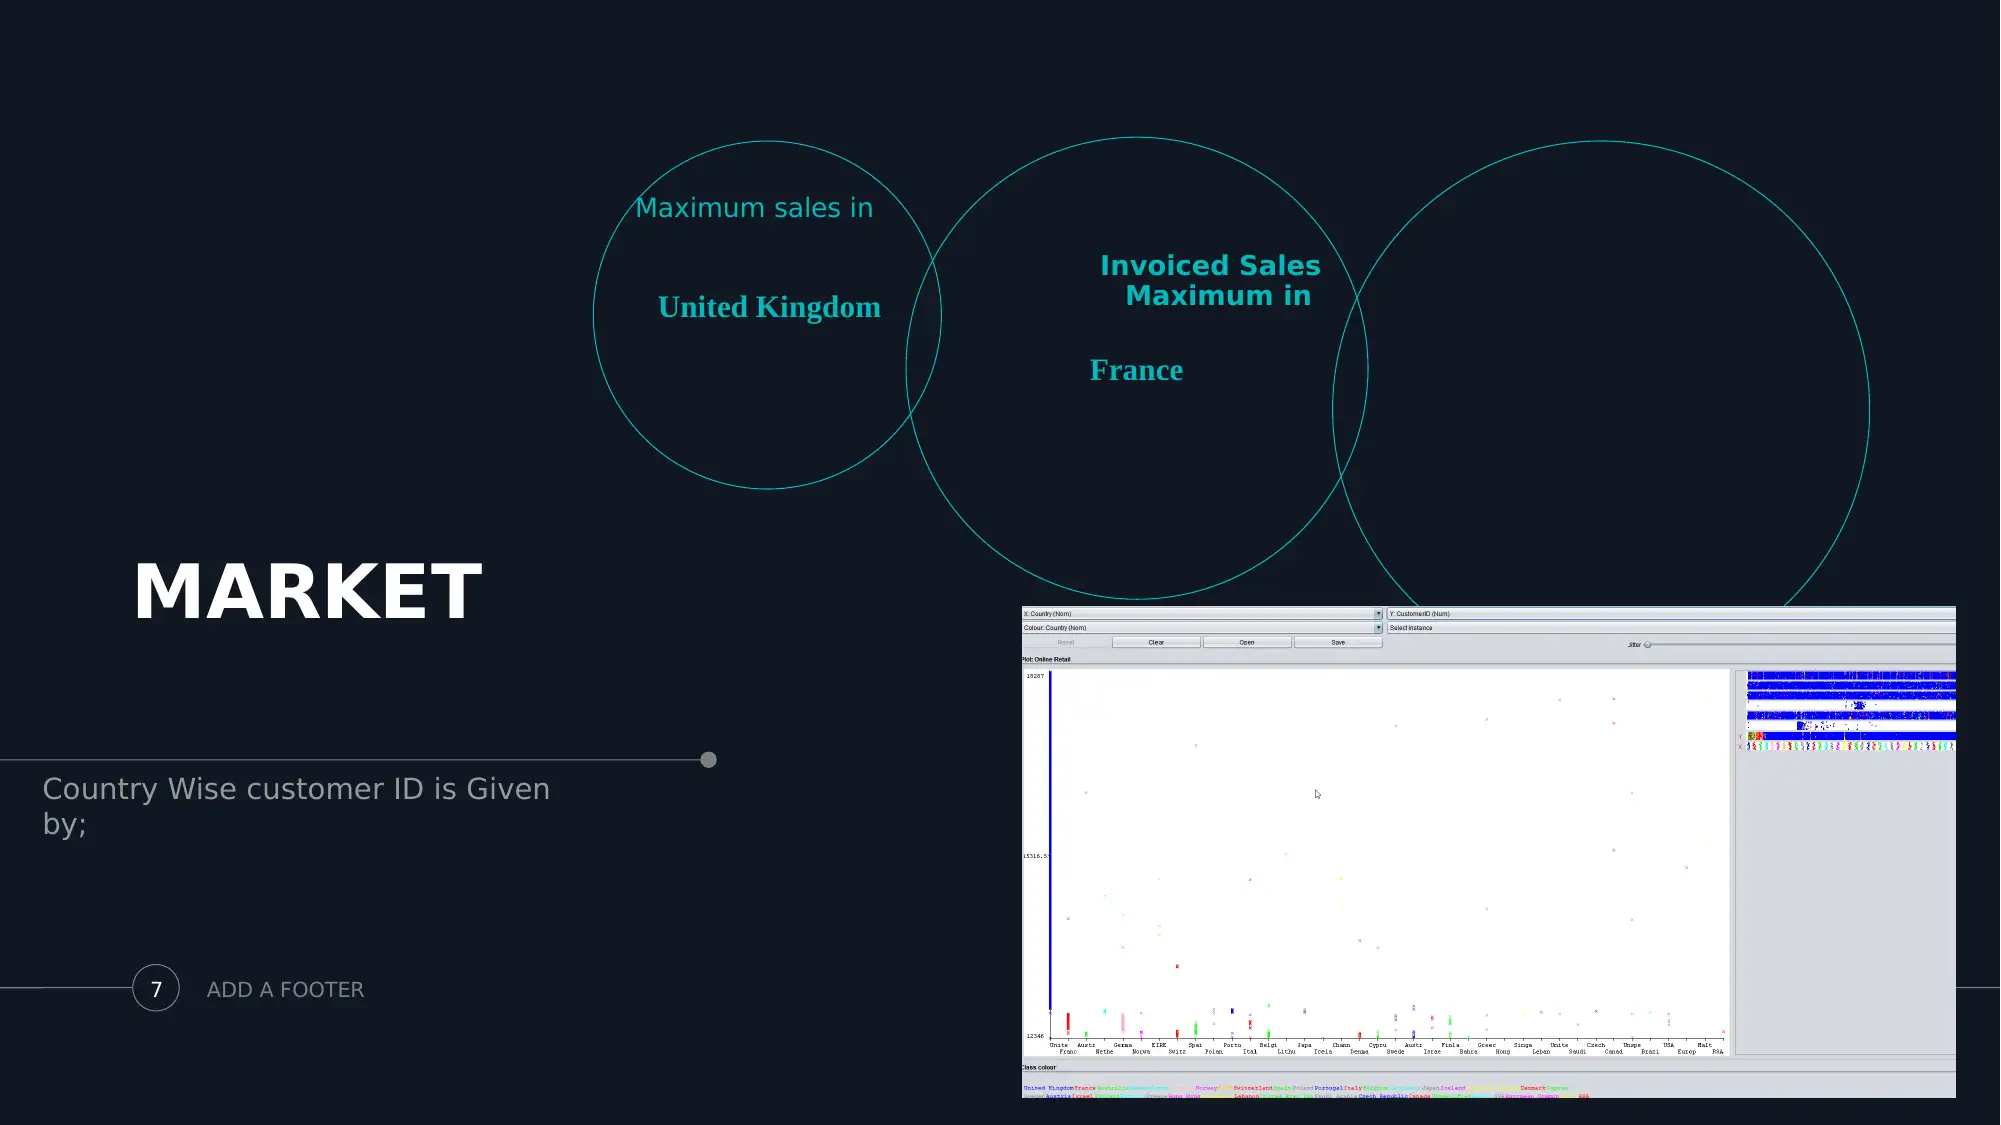Click the Reset button in plot panel
Image resolution: width=2001 pixels, height=1125 pixels.
[x=1066, y=643]
